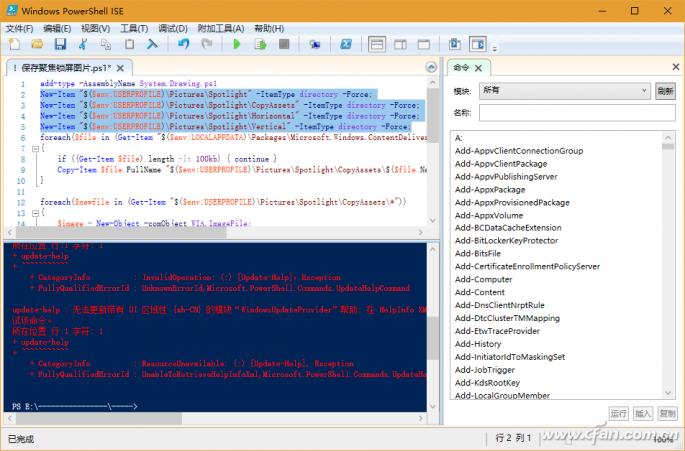Toggle show script pane on right layout
The height and width of the screenshot is (451, 685).
[400, 45]
